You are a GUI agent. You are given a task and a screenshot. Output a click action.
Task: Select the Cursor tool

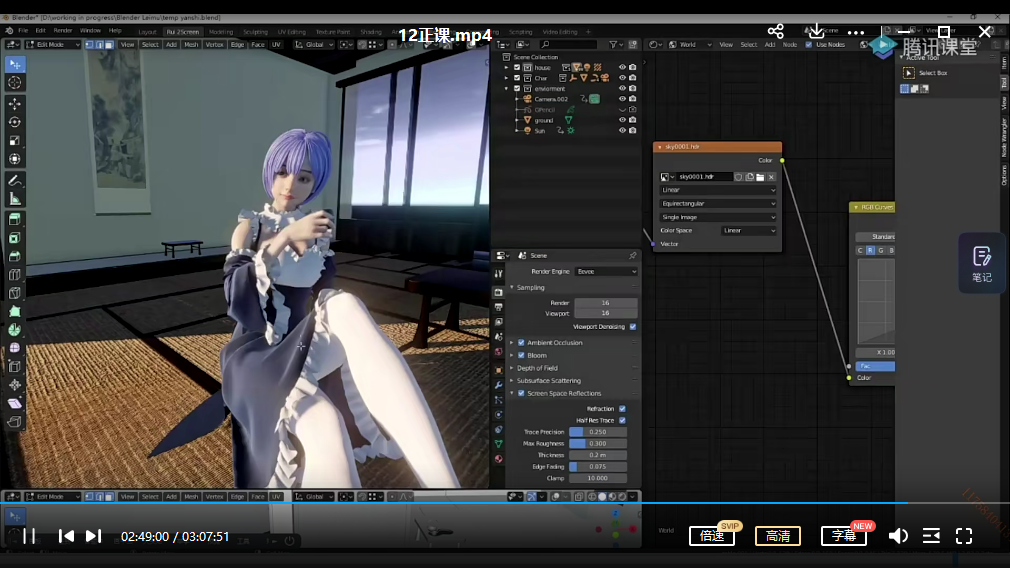point(15,82)
